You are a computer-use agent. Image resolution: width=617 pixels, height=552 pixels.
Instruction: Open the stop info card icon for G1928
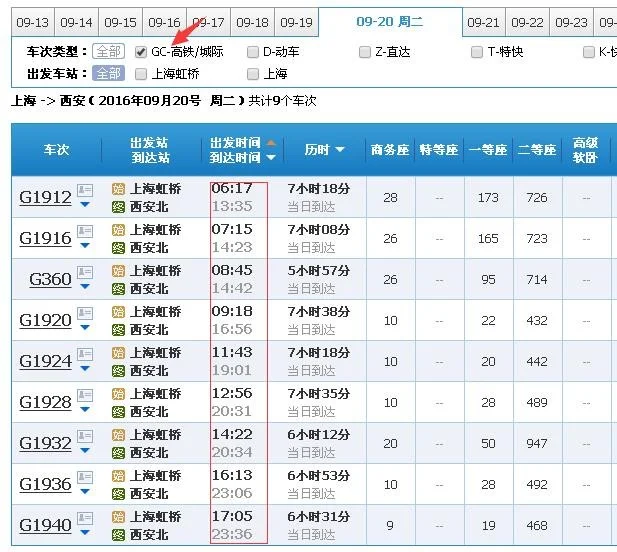[85, 395]
